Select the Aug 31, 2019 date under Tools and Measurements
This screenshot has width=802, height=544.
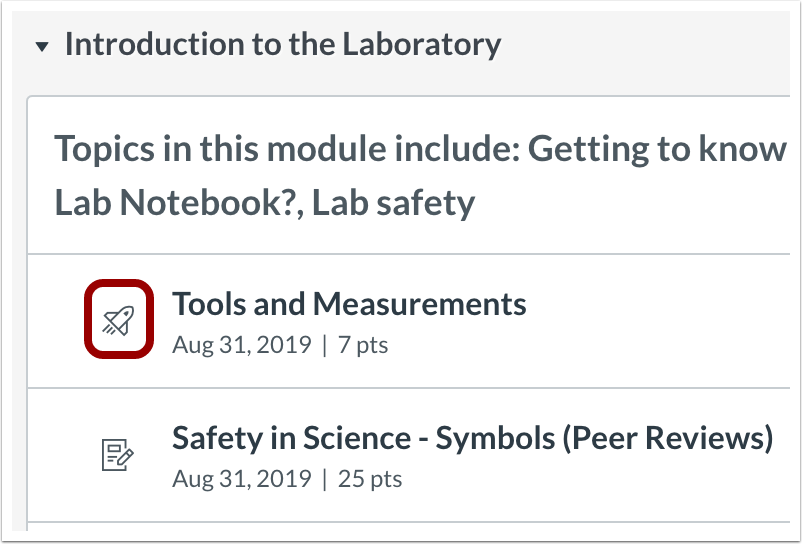(x=241, y=345)
